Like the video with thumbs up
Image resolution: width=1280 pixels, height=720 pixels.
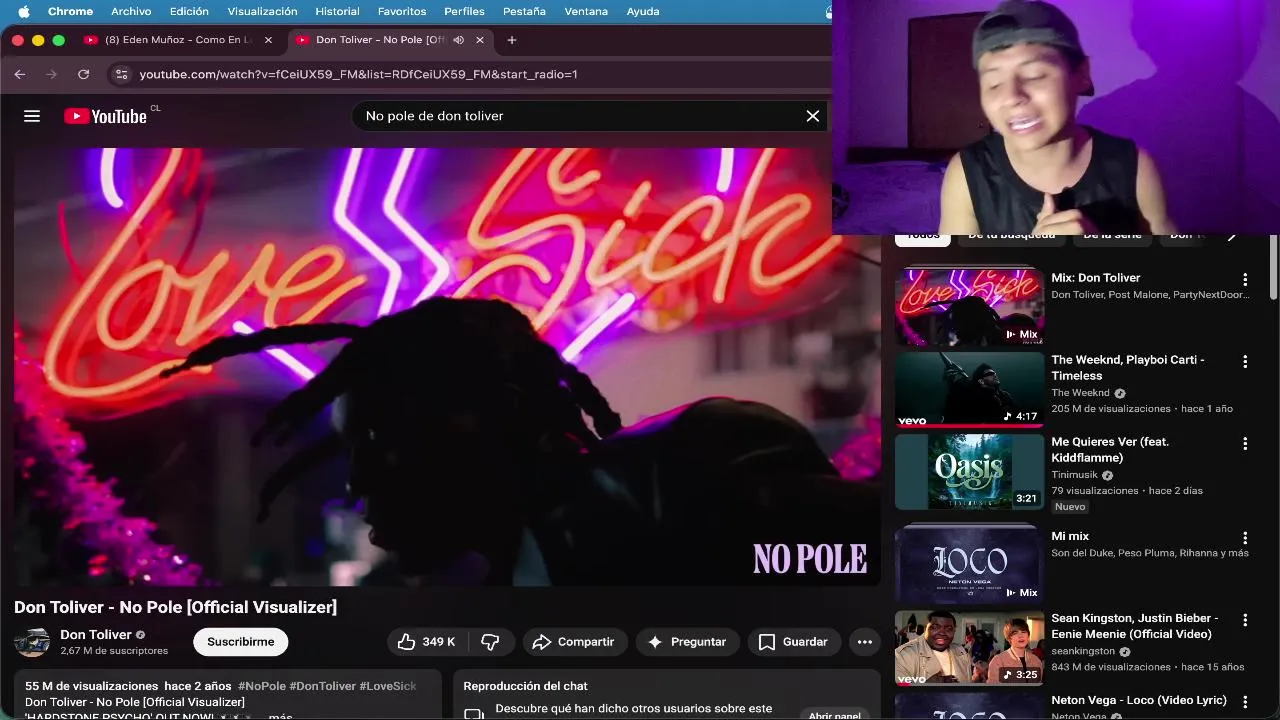click(x=426, y=642)
